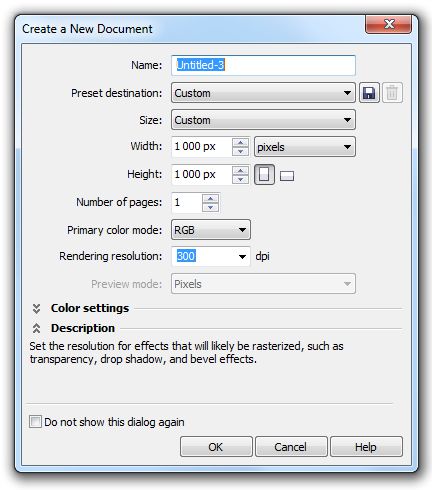The image size is (432, 490).
Task: Open the Rendering resolution dropdown arrow
Action: point(242,256)
